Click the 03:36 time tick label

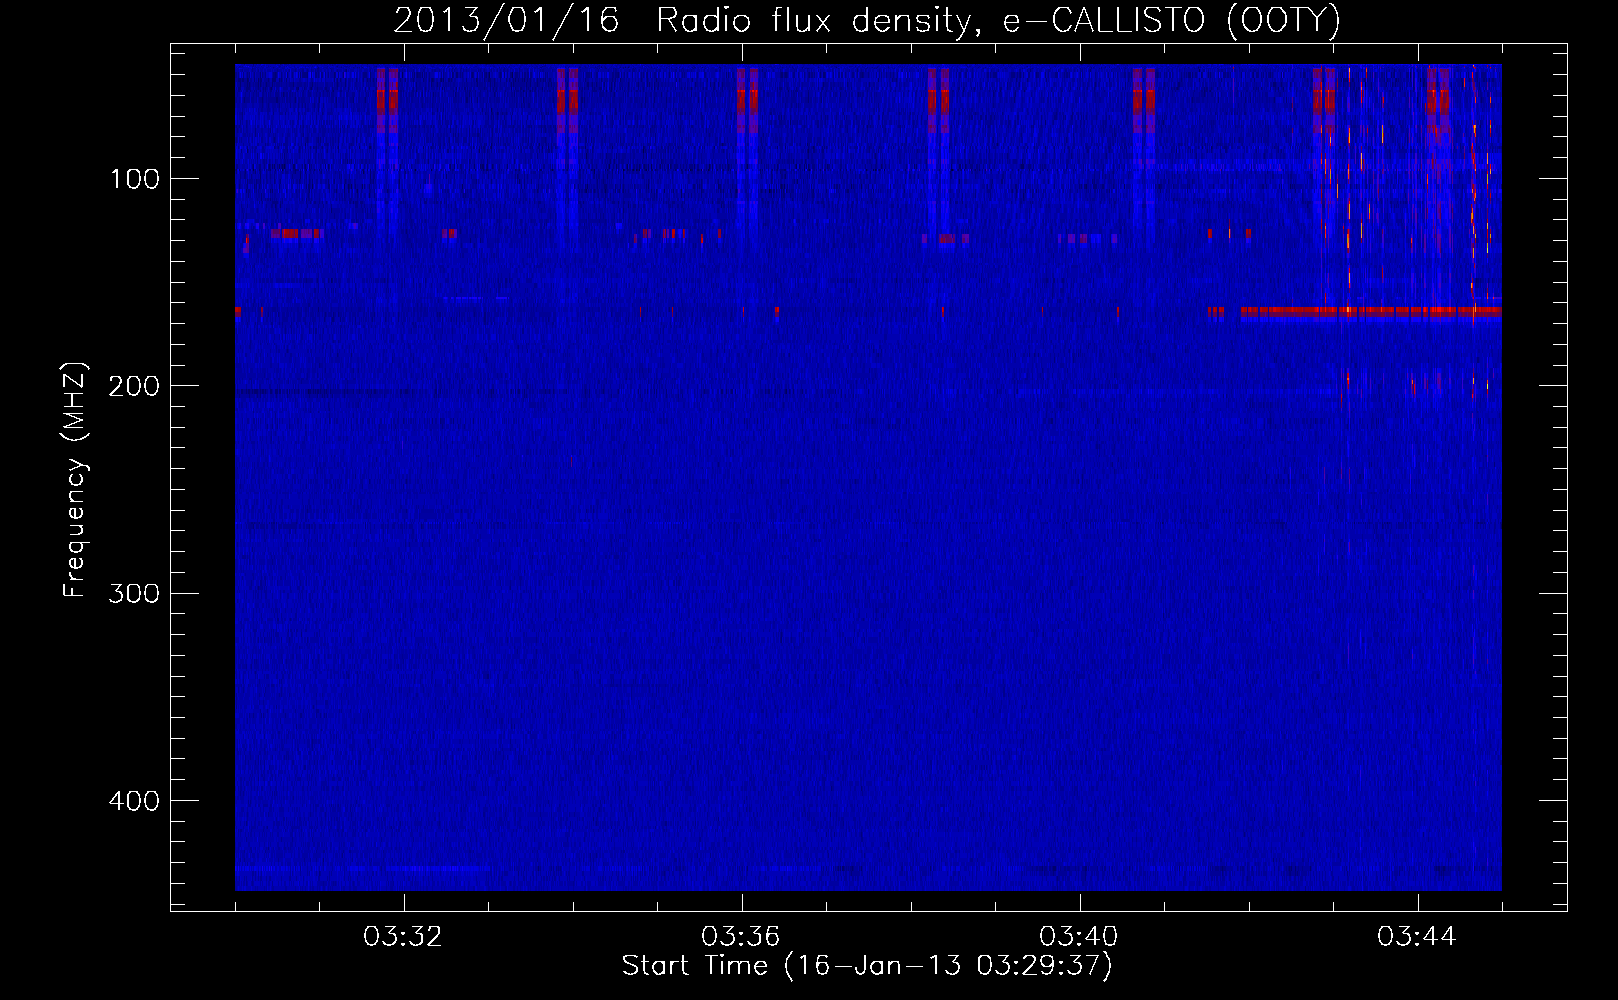741,937
